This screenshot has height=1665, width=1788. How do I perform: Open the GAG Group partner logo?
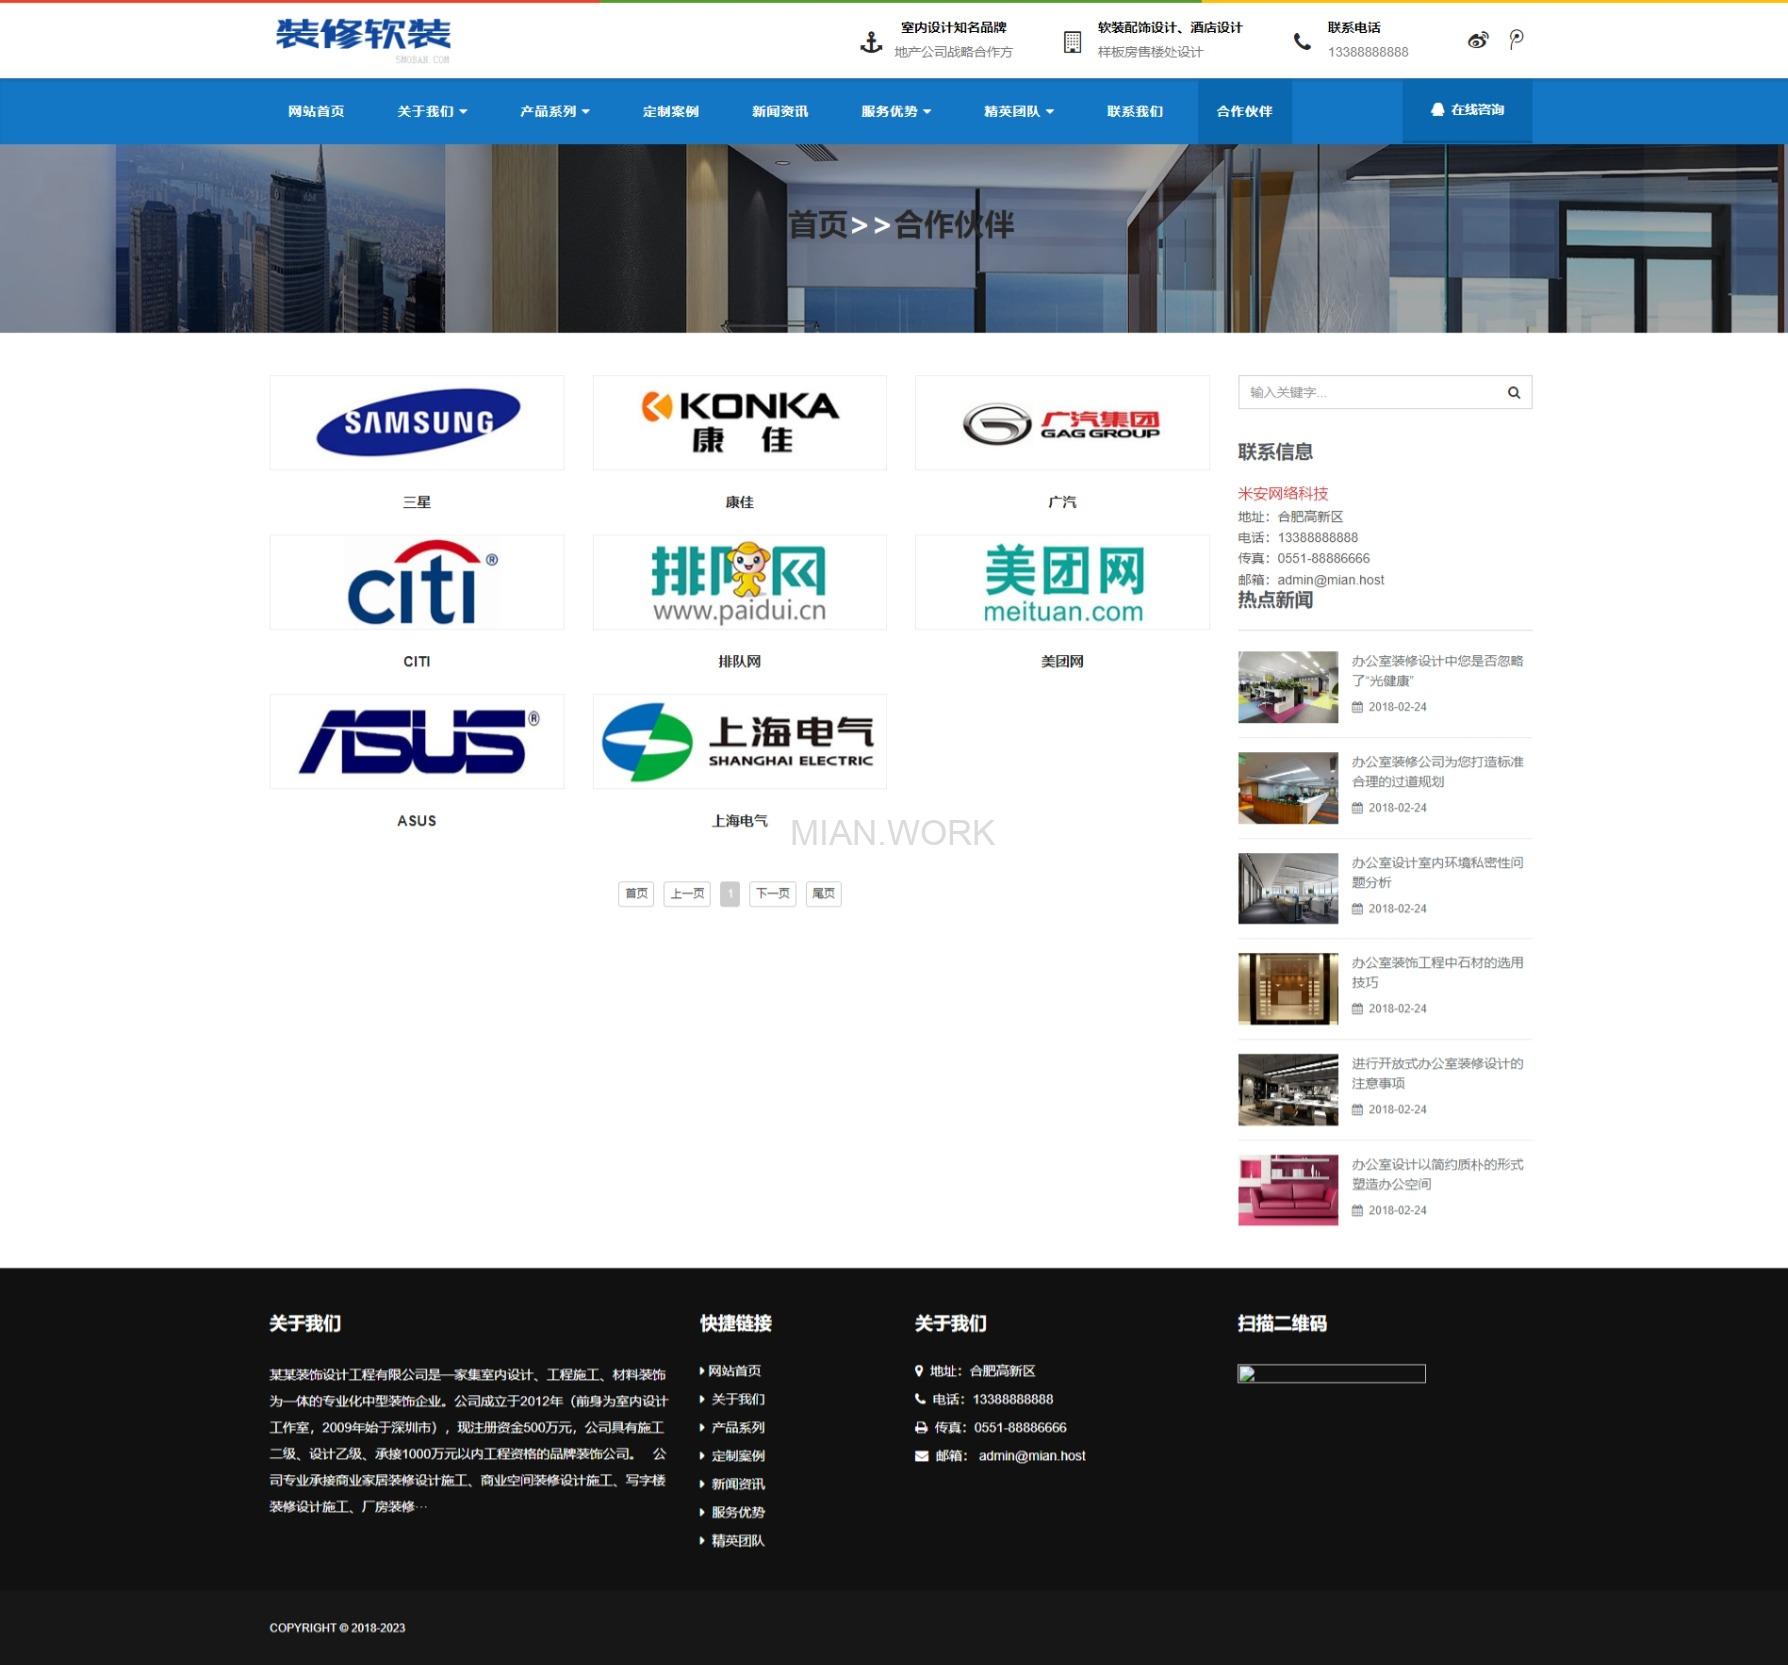1062,422
